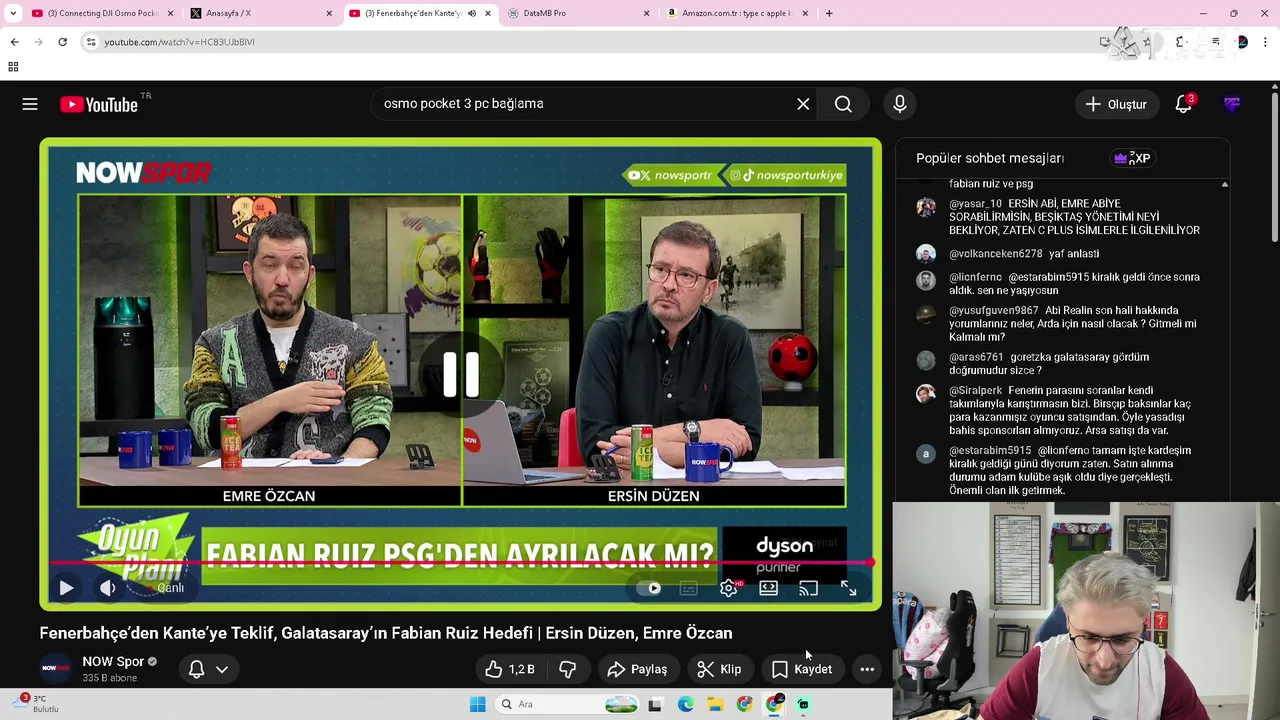The height and width of the screenshot is (720, 1280).
Task: Launch Microsoft Edge from taskbar
Action: (685, 704)
